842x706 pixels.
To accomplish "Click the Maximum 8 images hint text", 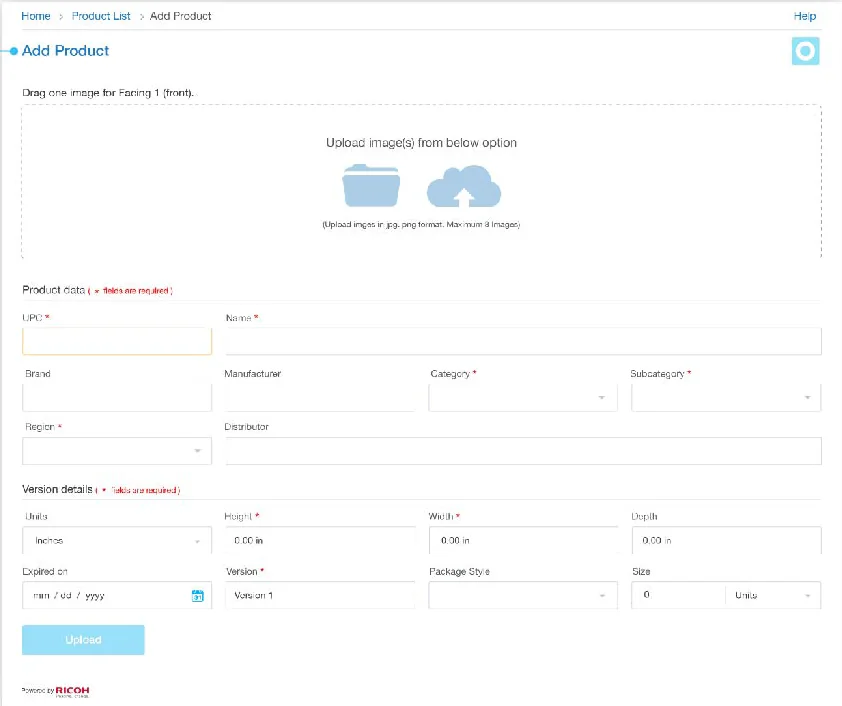I will click(x=421, y=224).
